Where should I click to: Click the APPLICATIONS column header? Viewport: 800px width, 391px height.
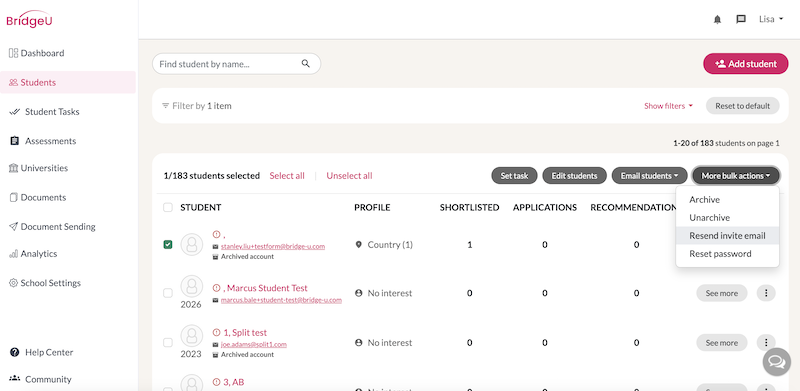pos(545,207)
